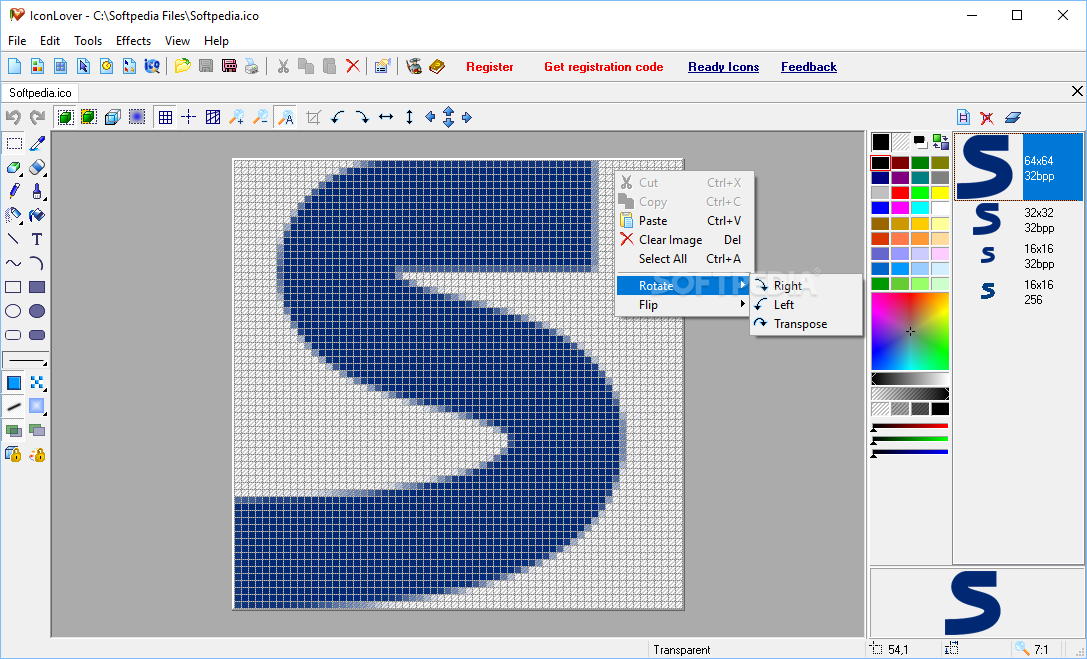Choose Paste from the context menu
This screenshot has width=1087, height=659.
(684, 220)
